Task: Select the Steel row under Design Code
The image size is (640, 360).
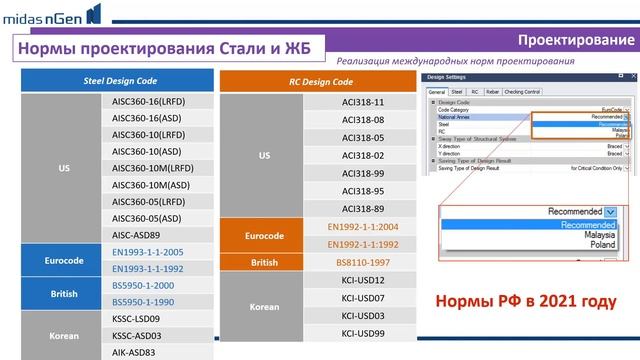Action: [x=484, y=124]
